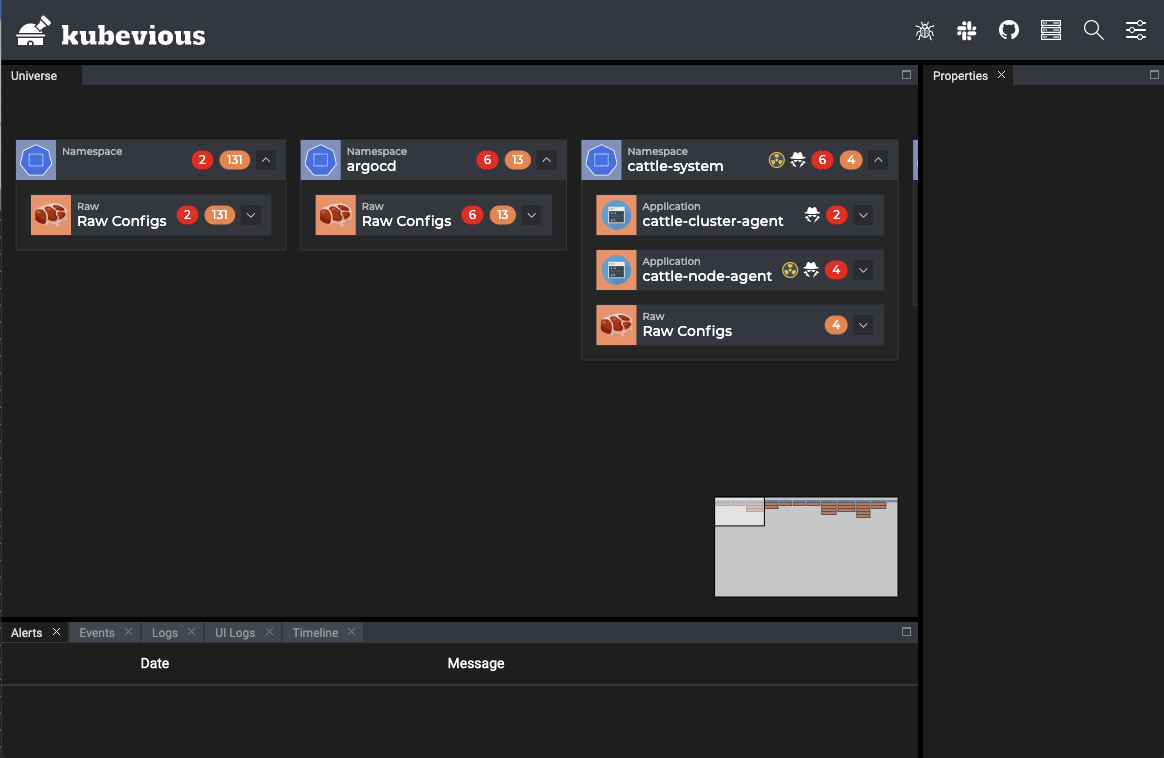The width and height of the screenshot is (1164, 758).
Task: Click Raw Configs meat icon under argocd
Action: coord(336,215)
